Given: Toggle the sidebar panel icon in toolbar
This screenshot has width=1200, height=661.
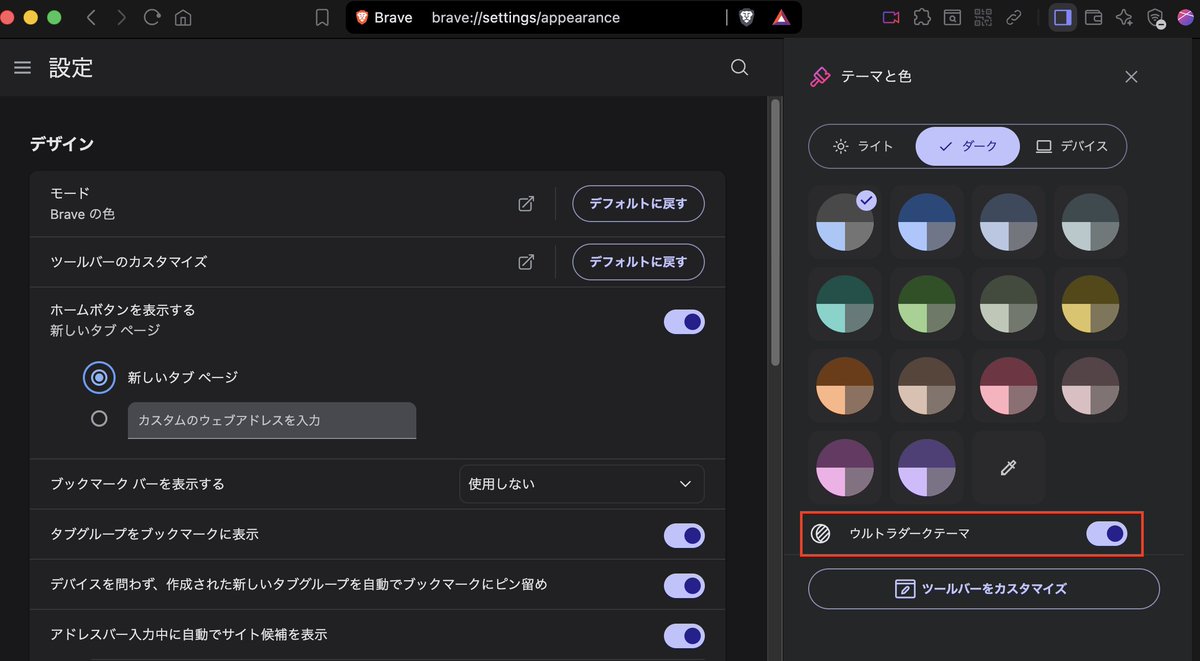Looking at the screenshot, I should (x=1062, y=17).
